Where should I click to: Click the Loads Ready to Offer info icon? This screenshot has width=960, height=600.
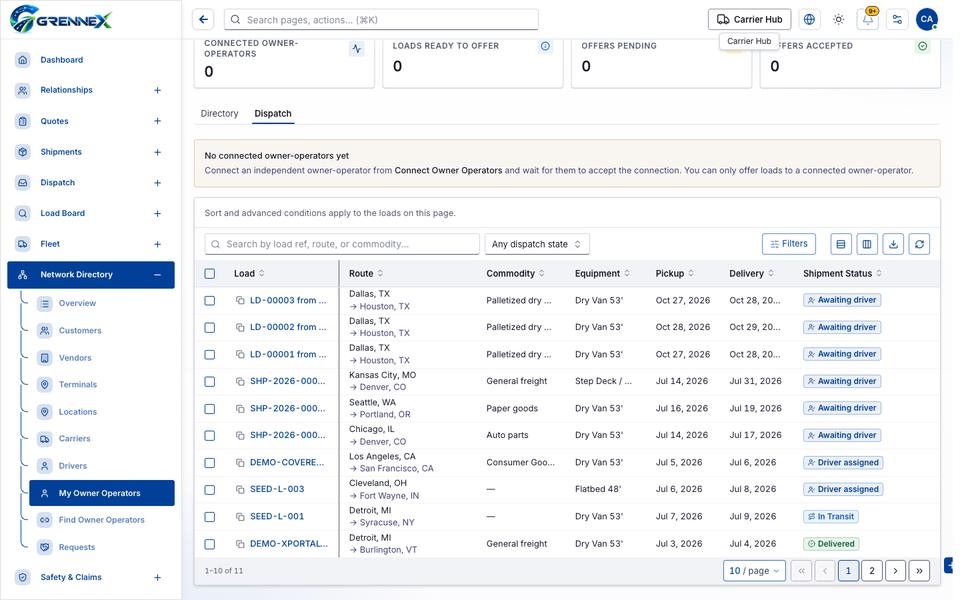pos(545,47)
